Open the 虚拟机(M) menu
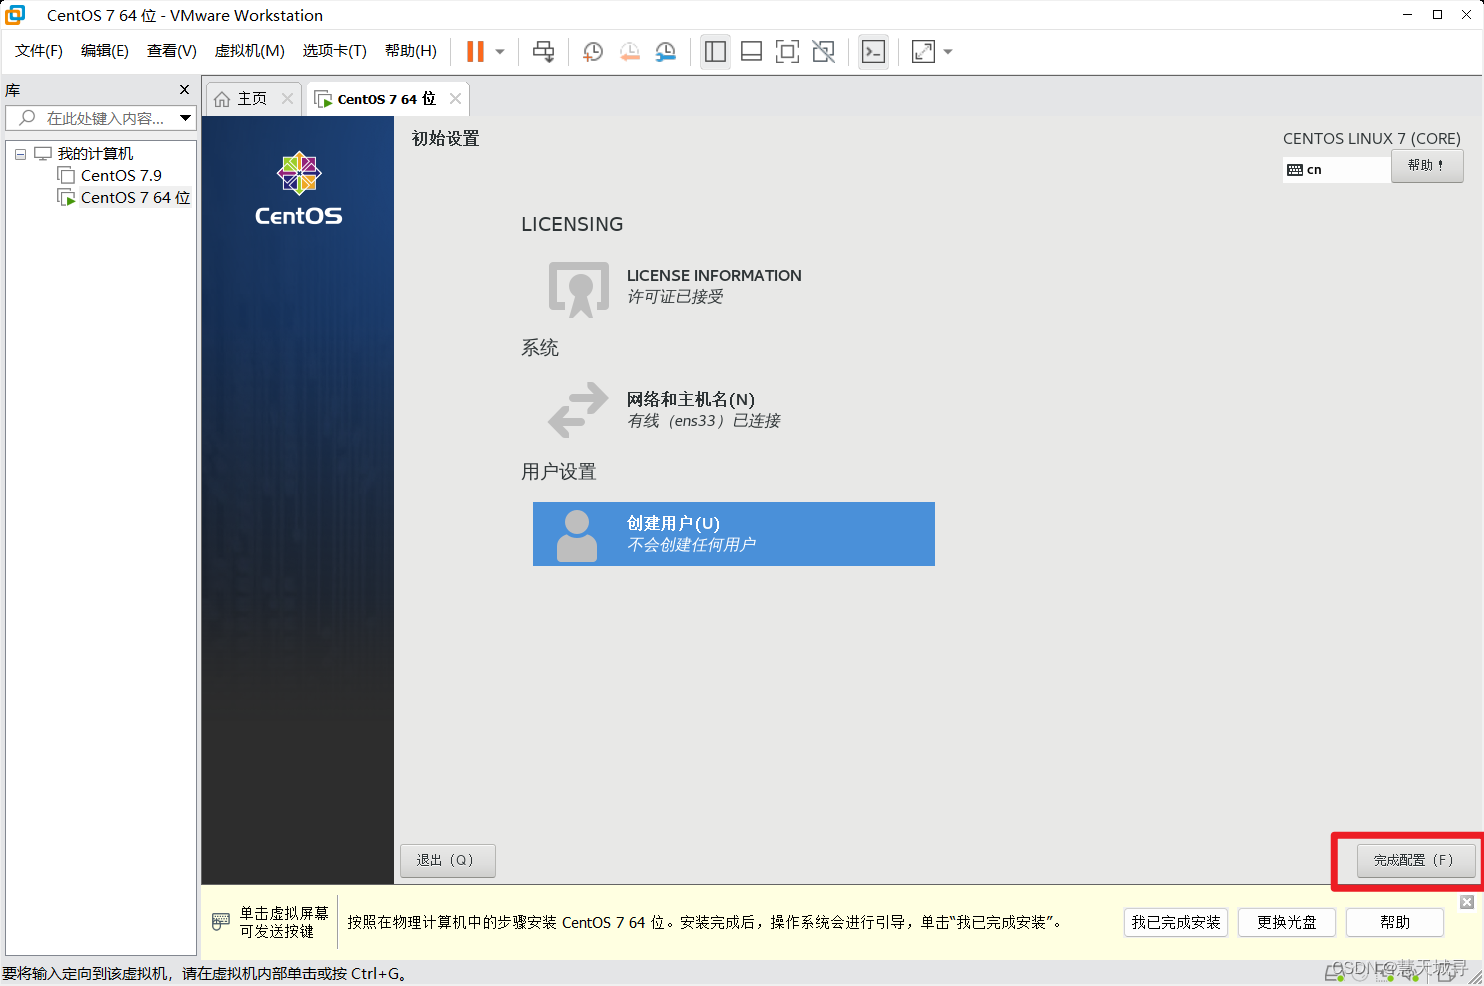The image size is (1484, 986). [x=250, y=51]
